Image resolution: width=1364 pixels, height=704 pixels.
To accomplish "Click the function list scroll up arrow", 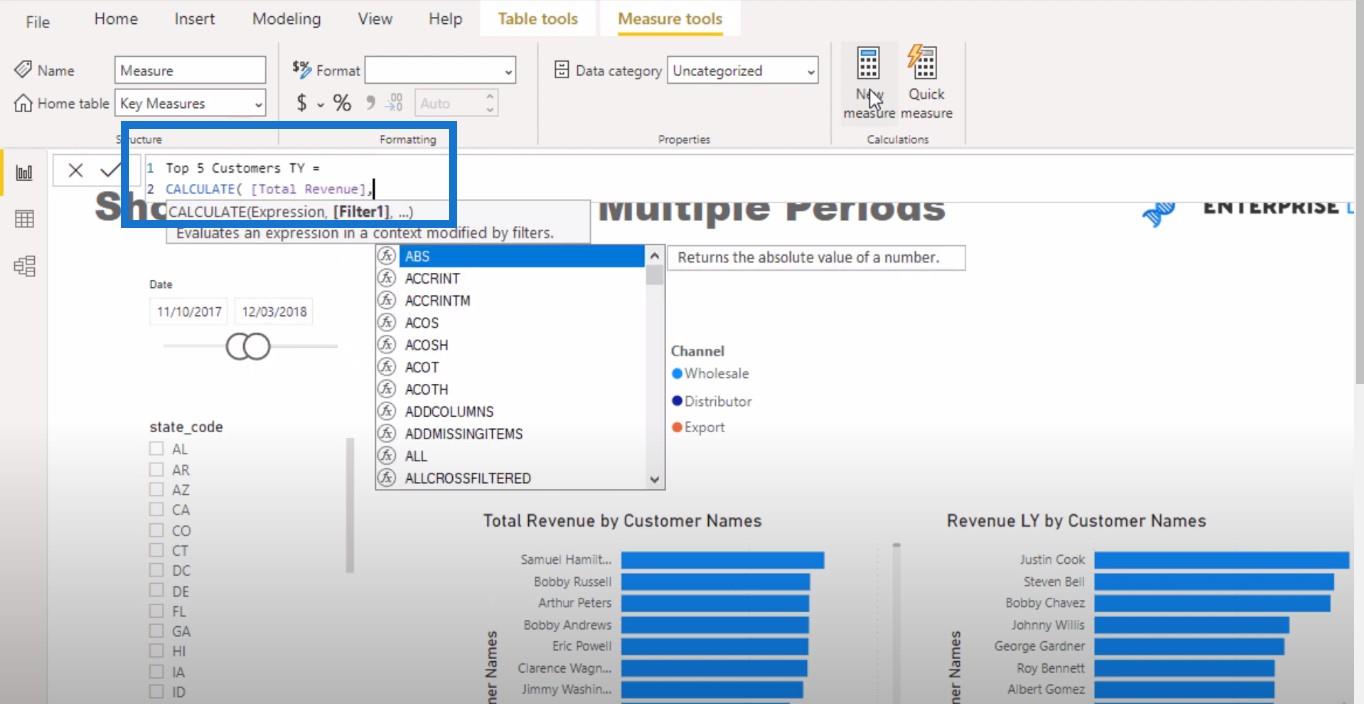I will [655, 255].
